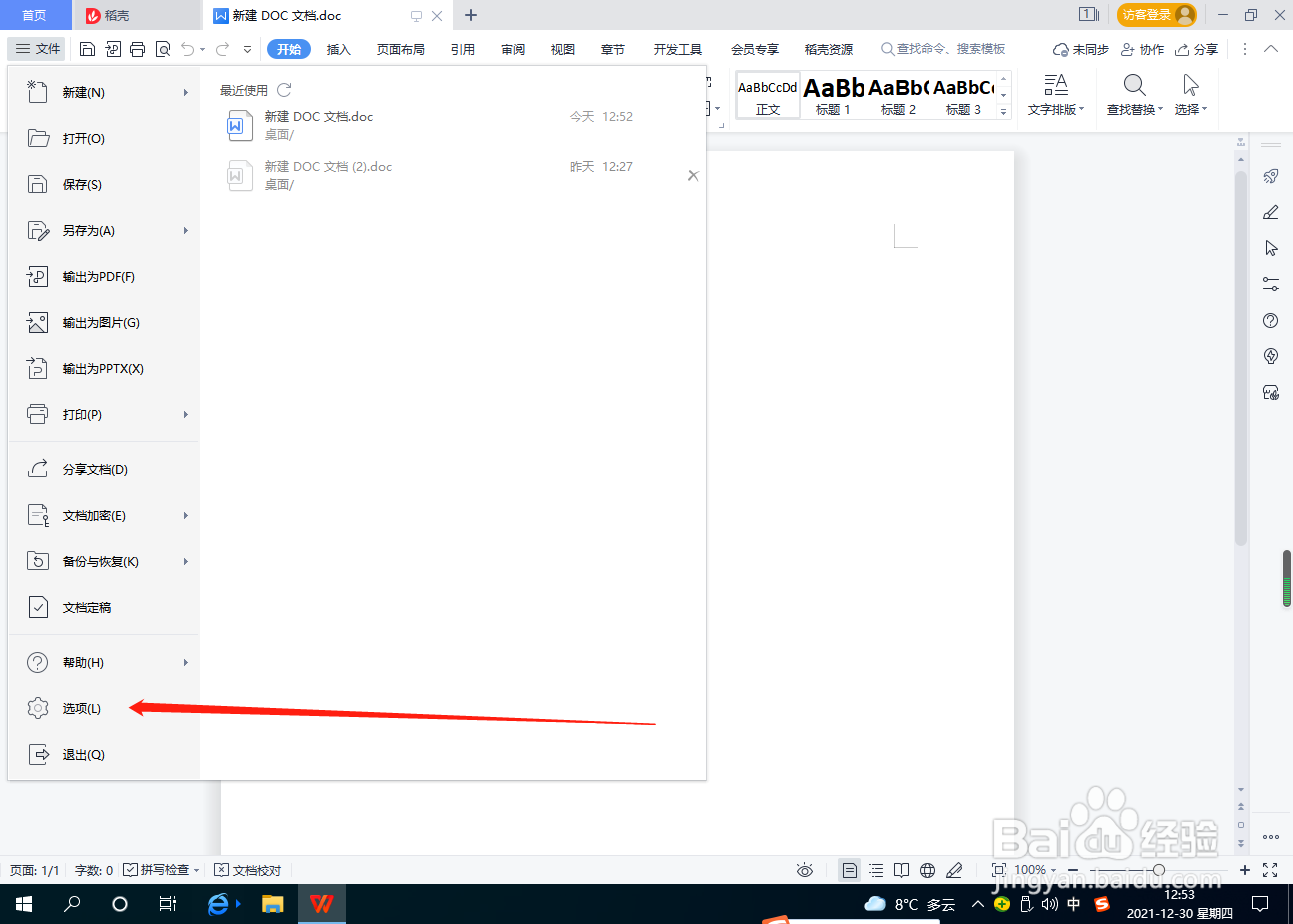Open 选项(L) settings
The image size is (1293, 924).
(x=104, y=709)
